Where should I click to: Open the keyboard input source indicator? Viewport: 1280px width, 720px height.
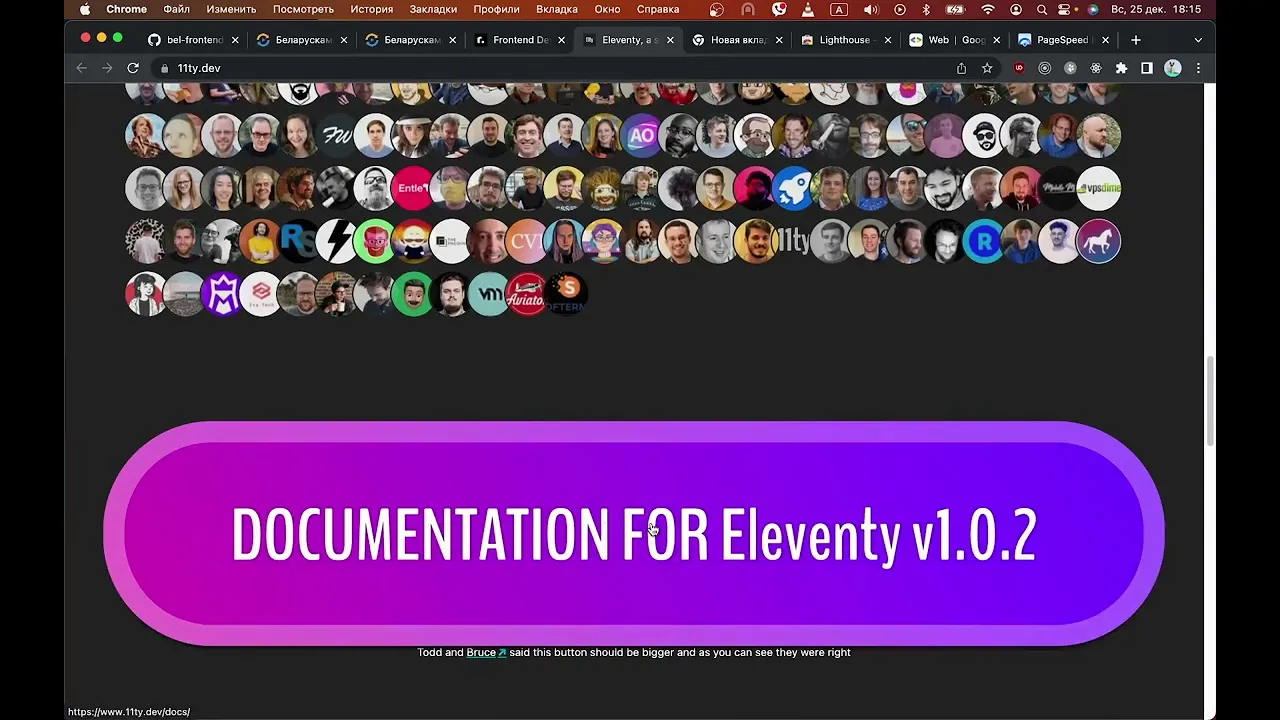[x=840, y=9]
